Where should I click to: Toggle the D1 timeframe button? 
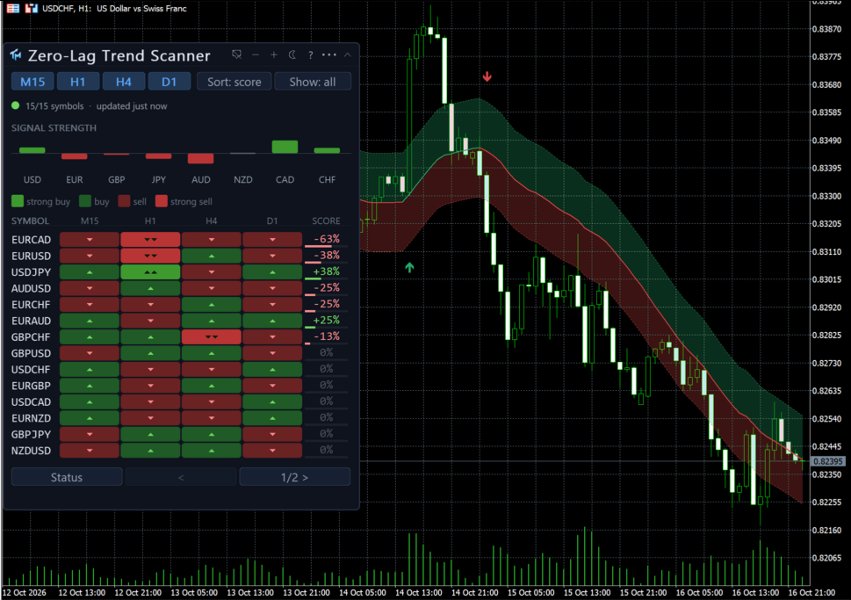coord(169,82)
